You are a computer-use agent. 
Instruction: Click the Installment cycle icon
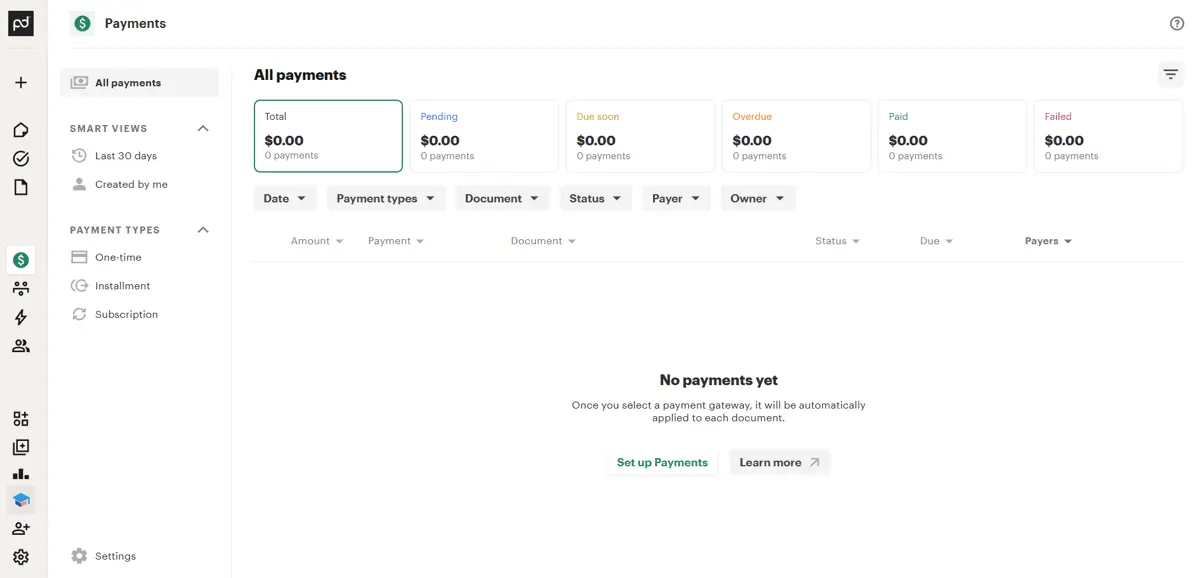[x=80, y=286]
